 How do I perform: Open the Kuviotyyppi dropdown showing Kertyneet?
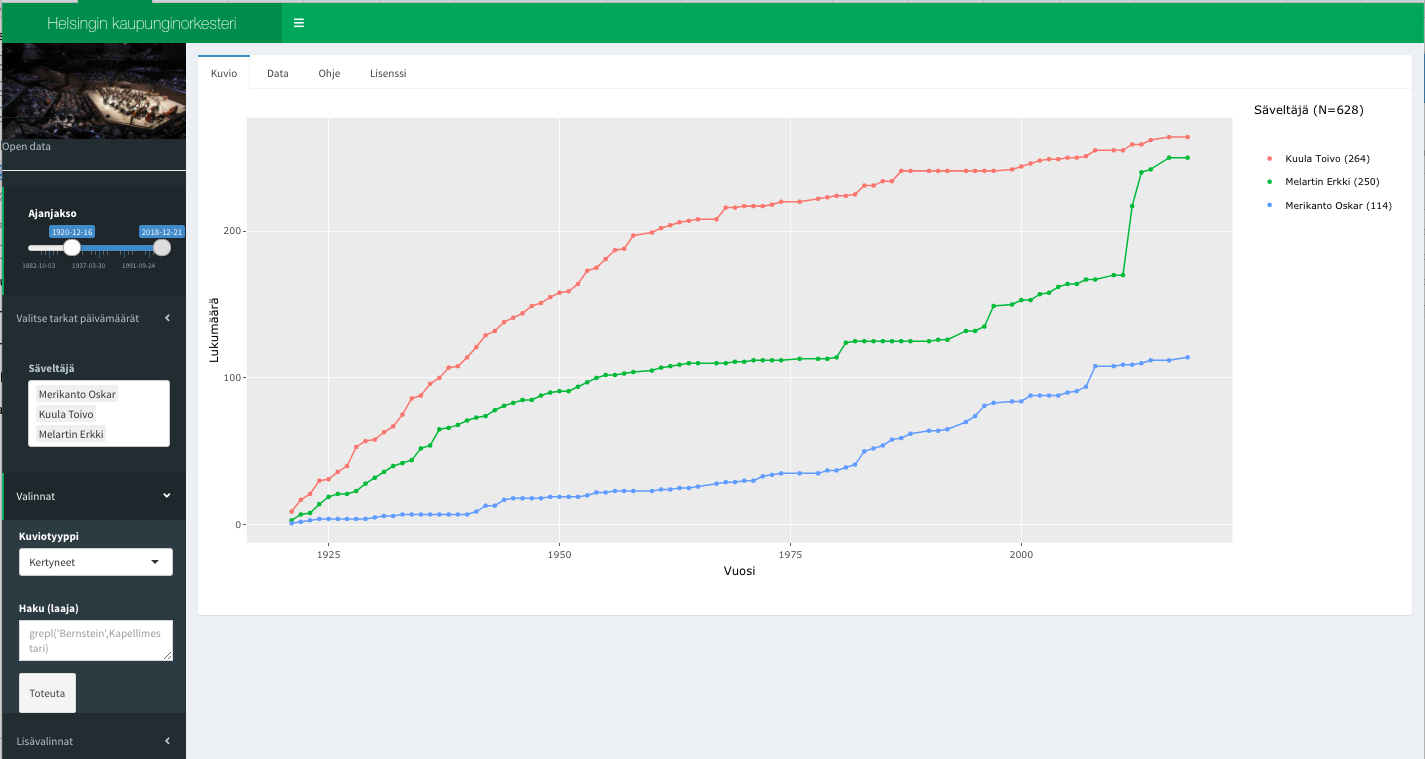coord(96,562)
